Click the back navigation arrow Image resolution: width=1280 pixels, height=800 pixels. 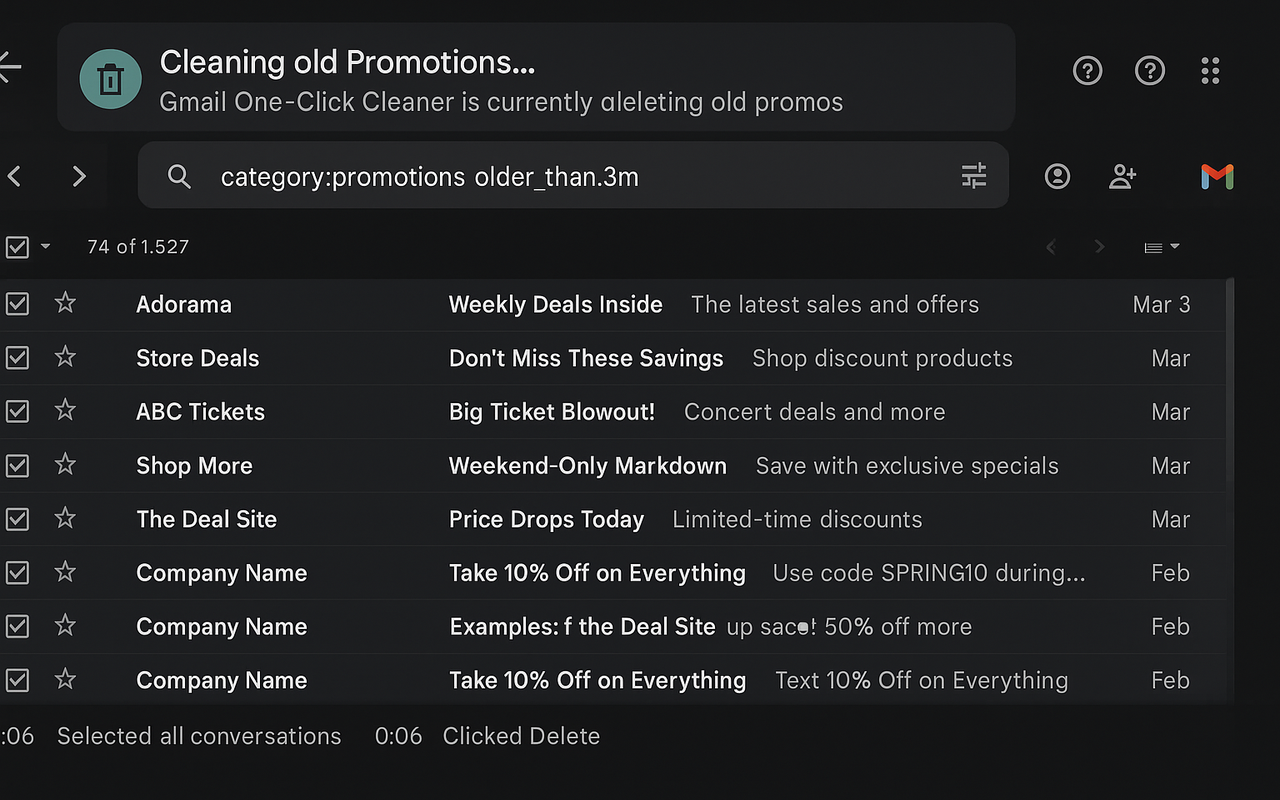[x=15, y=176]
